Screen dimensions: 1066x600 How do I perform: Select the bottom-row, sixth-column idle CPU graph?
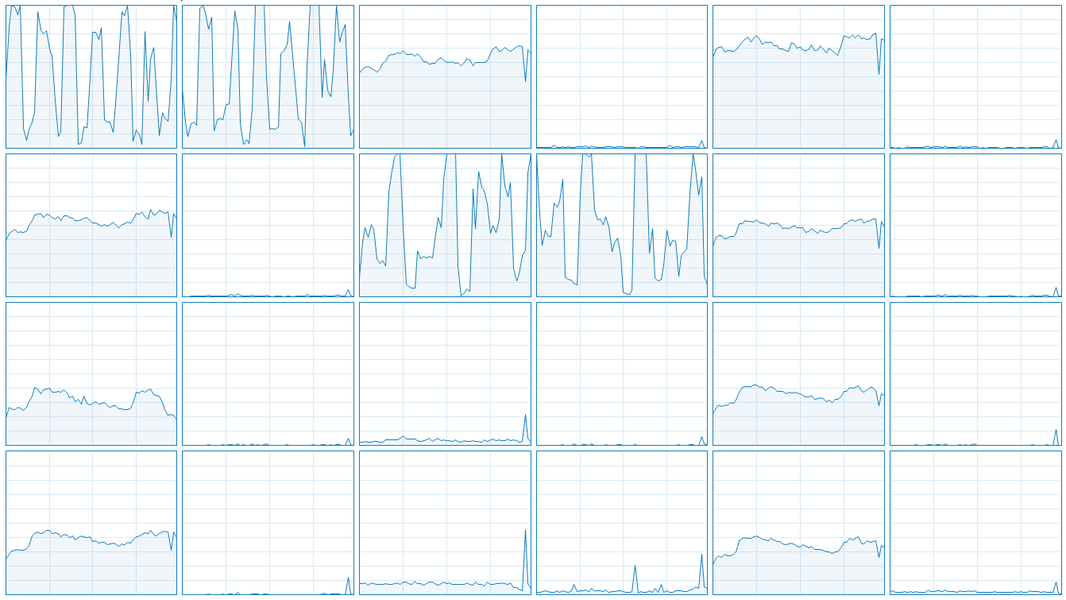975,523
